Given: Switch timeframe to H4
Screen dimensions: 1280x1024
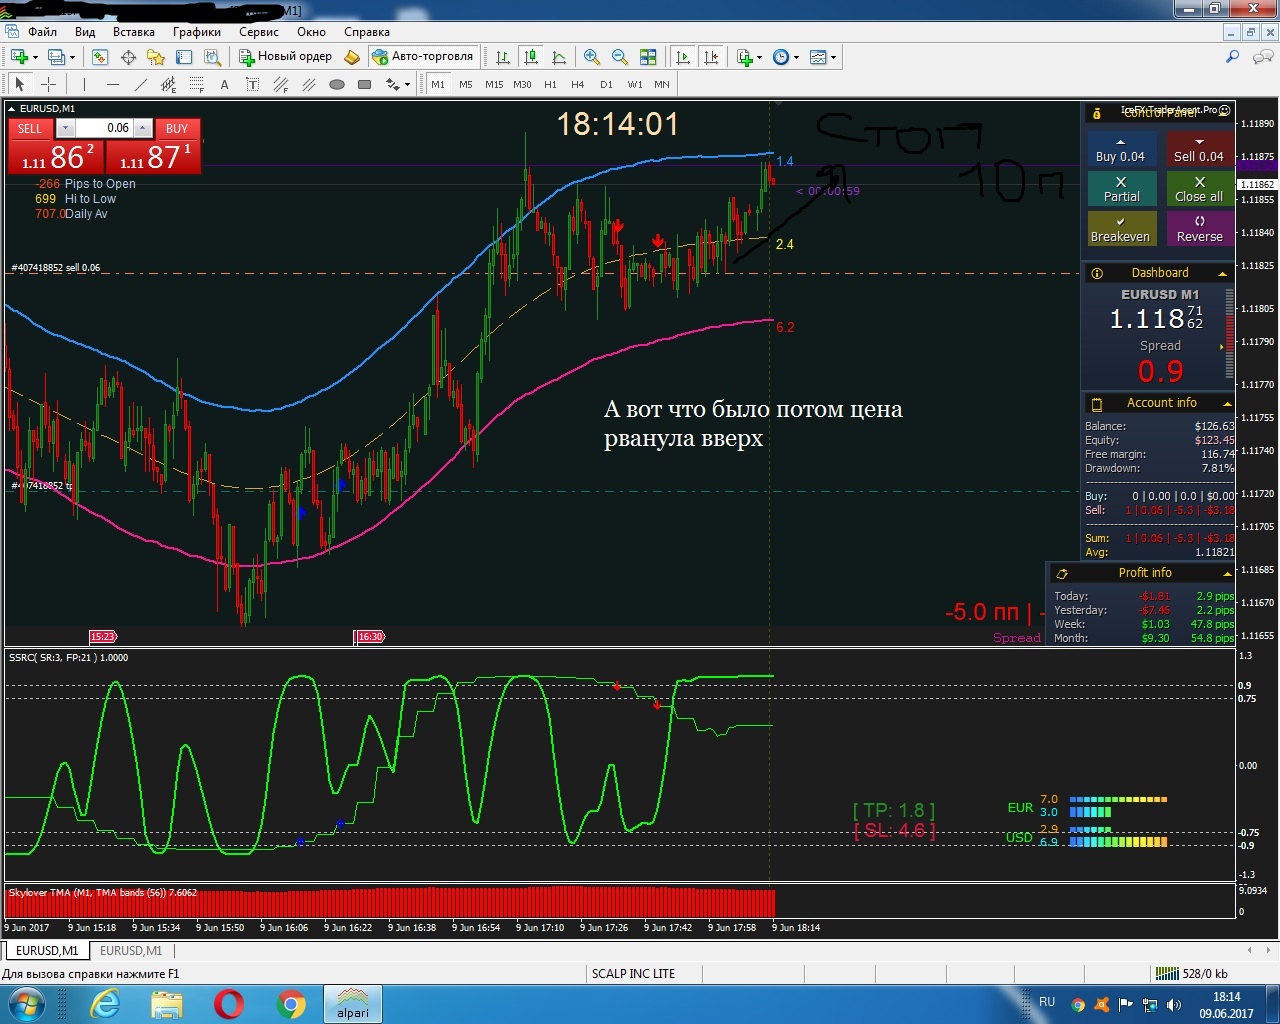Looking at the screenshot, I should pyautogui.click(x=578, y=85).
